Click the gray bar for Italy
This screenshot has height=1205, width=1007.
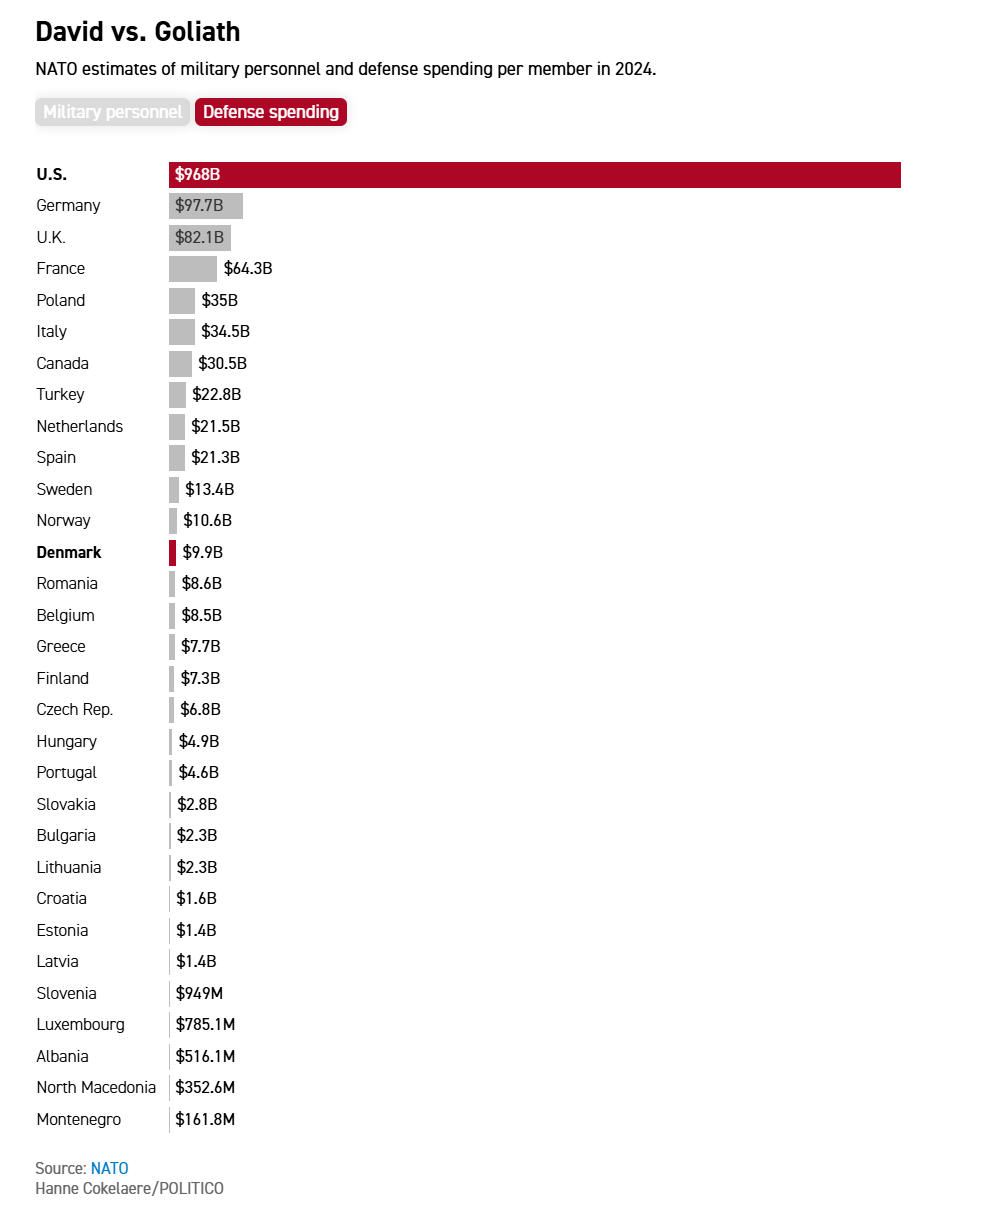182,332
